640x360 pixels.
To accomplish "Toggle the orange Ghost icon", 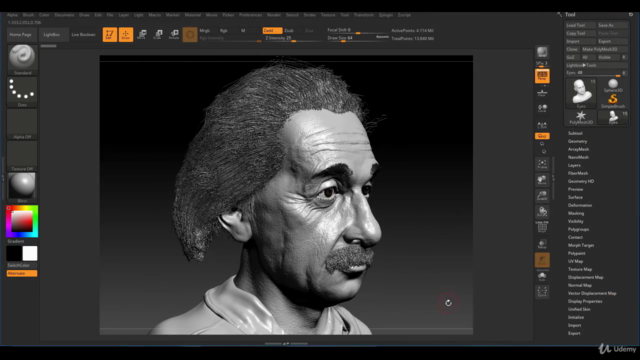I will point(542,260).
